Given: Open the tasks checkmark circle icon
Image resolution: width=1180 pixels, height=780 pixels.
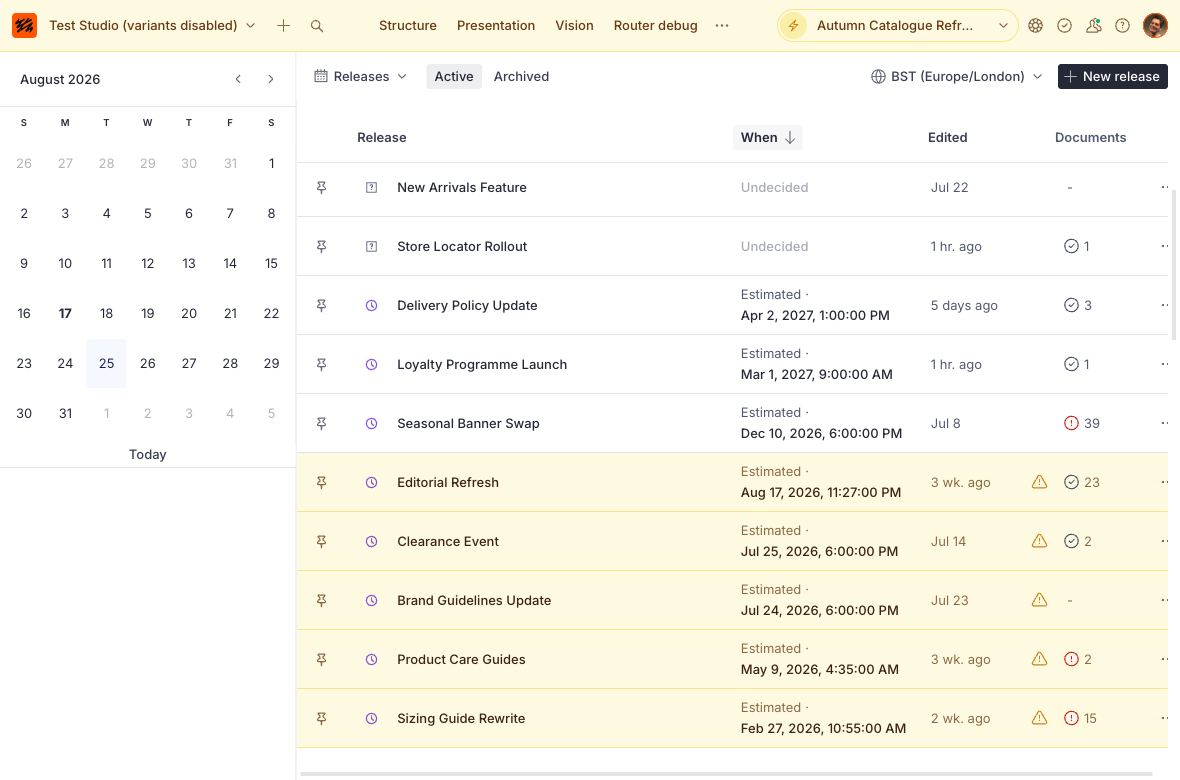Looking at the screenshot, I should point(1064,26).
